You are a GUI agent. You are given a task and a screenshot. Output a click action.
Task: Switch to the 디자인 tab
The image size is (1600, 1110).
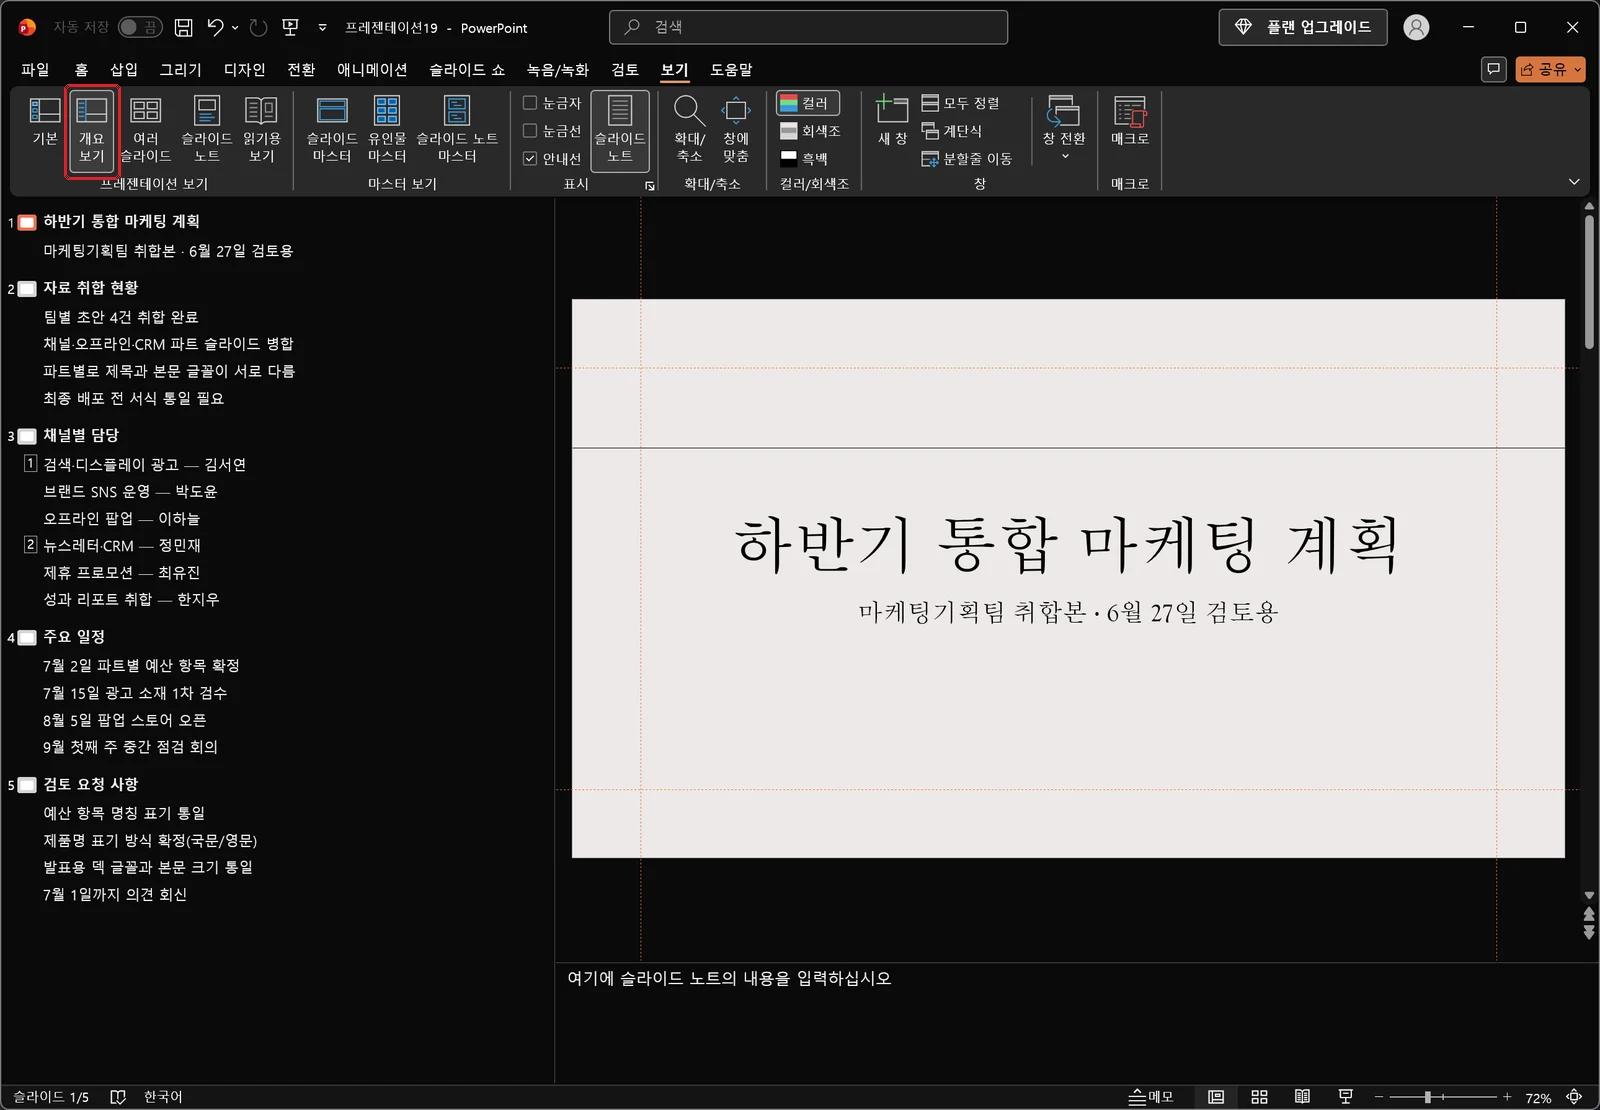[245, 69]
